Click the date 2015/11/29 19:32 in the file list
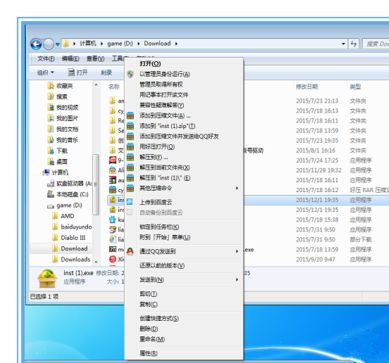 (319, 170)
